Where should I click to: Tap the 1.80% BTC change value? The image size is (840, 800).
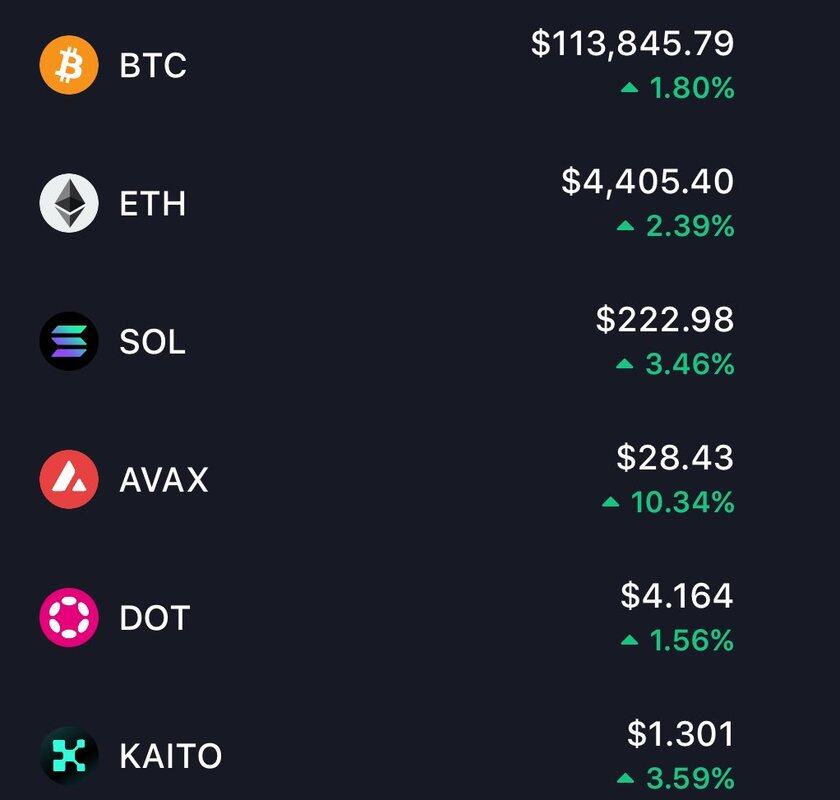tap(692, 88)
